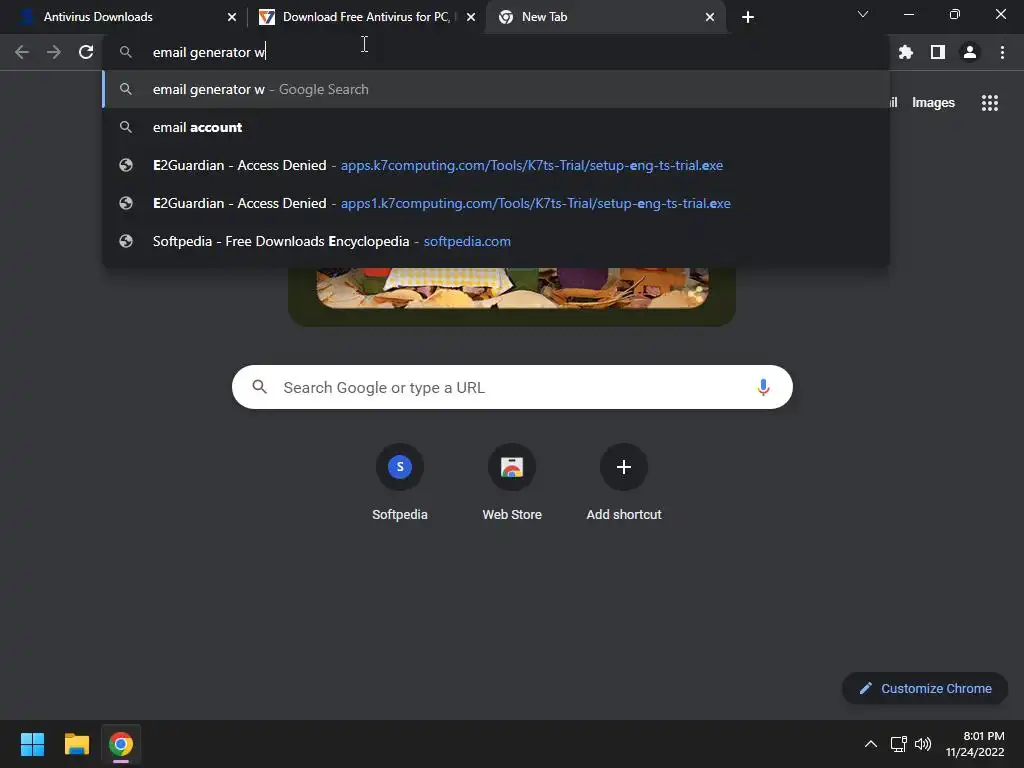This screenshot has width=1024, height=768.
Task: Open the network status tray icon
Action: point(899,744)
